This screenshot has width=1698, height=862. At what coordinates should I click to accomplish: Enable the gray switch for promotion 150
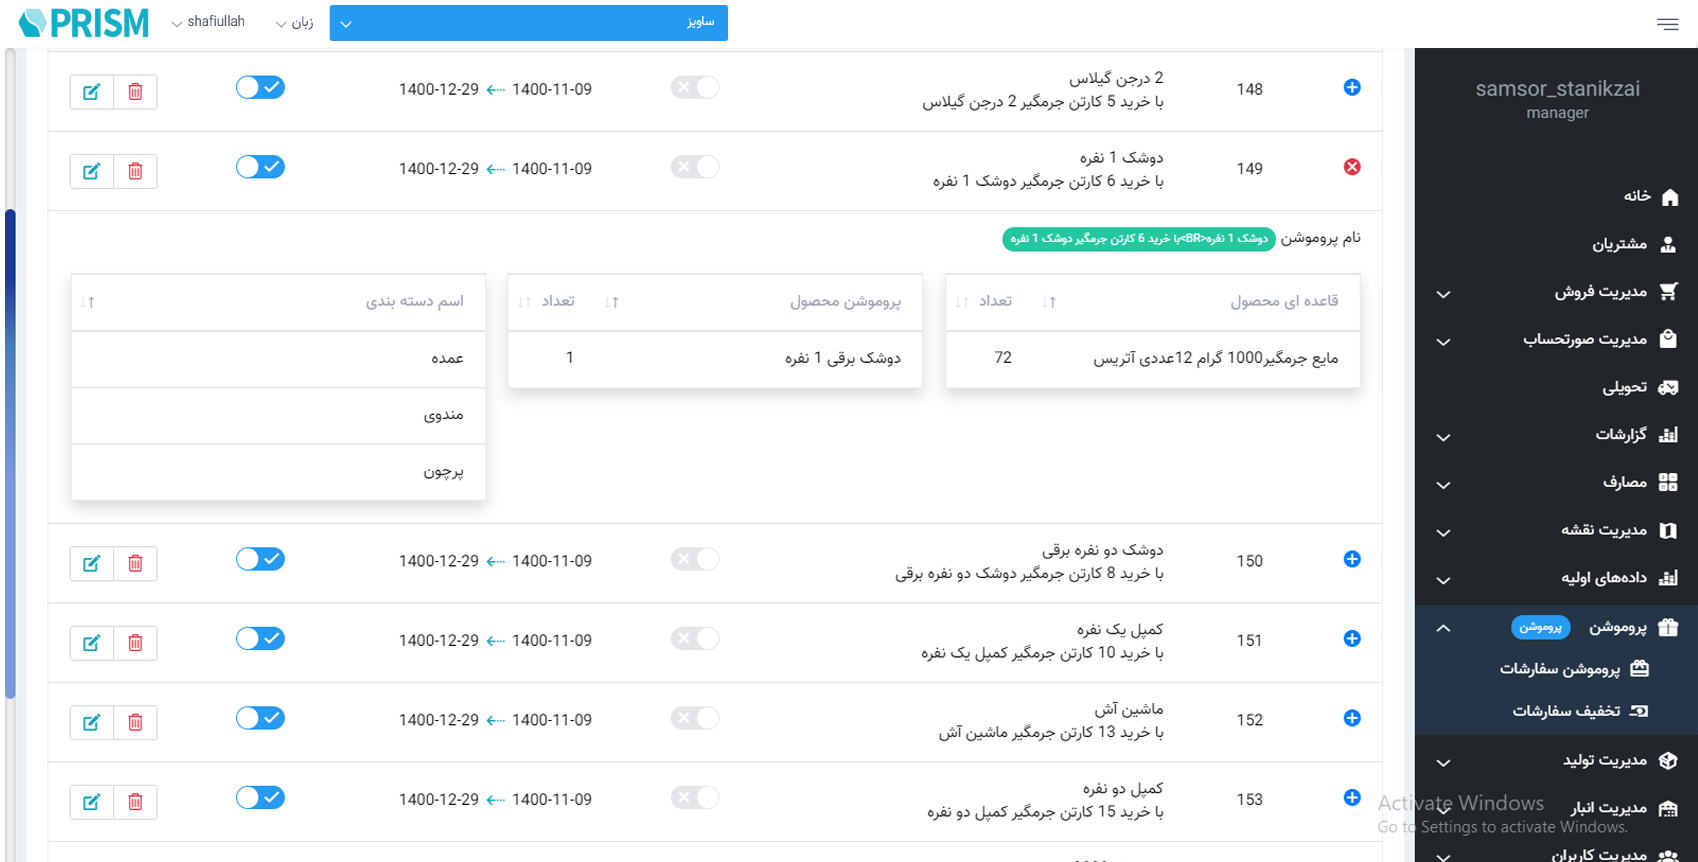click(x=694, y=559)
